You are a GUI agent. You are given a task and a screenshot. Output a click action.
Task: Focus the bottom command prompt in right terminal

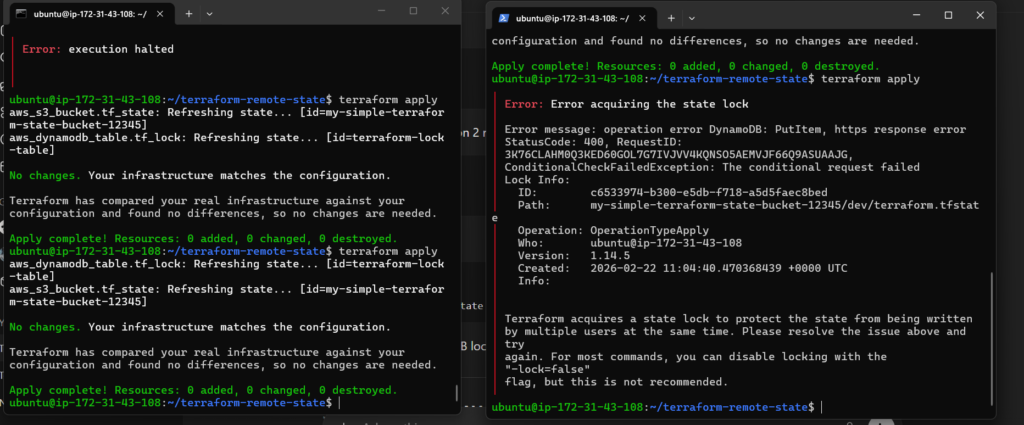tap(820, 408)
